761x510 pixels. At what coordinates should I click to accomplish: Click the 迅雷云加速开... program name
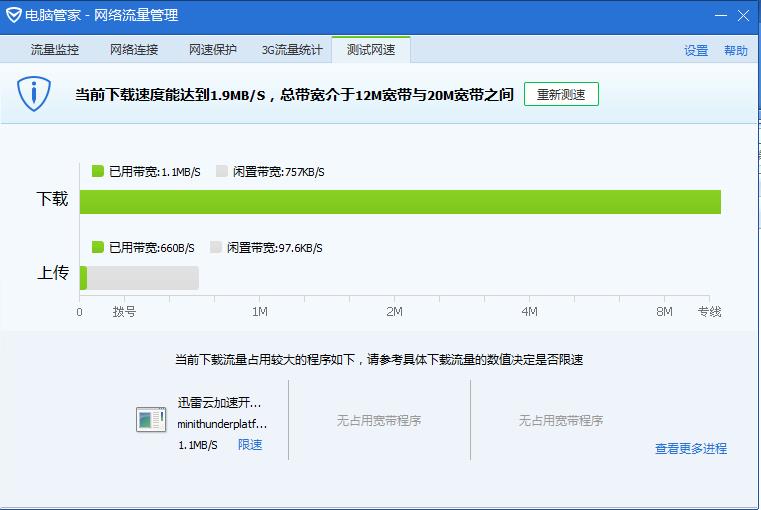(x=219, y=402)
